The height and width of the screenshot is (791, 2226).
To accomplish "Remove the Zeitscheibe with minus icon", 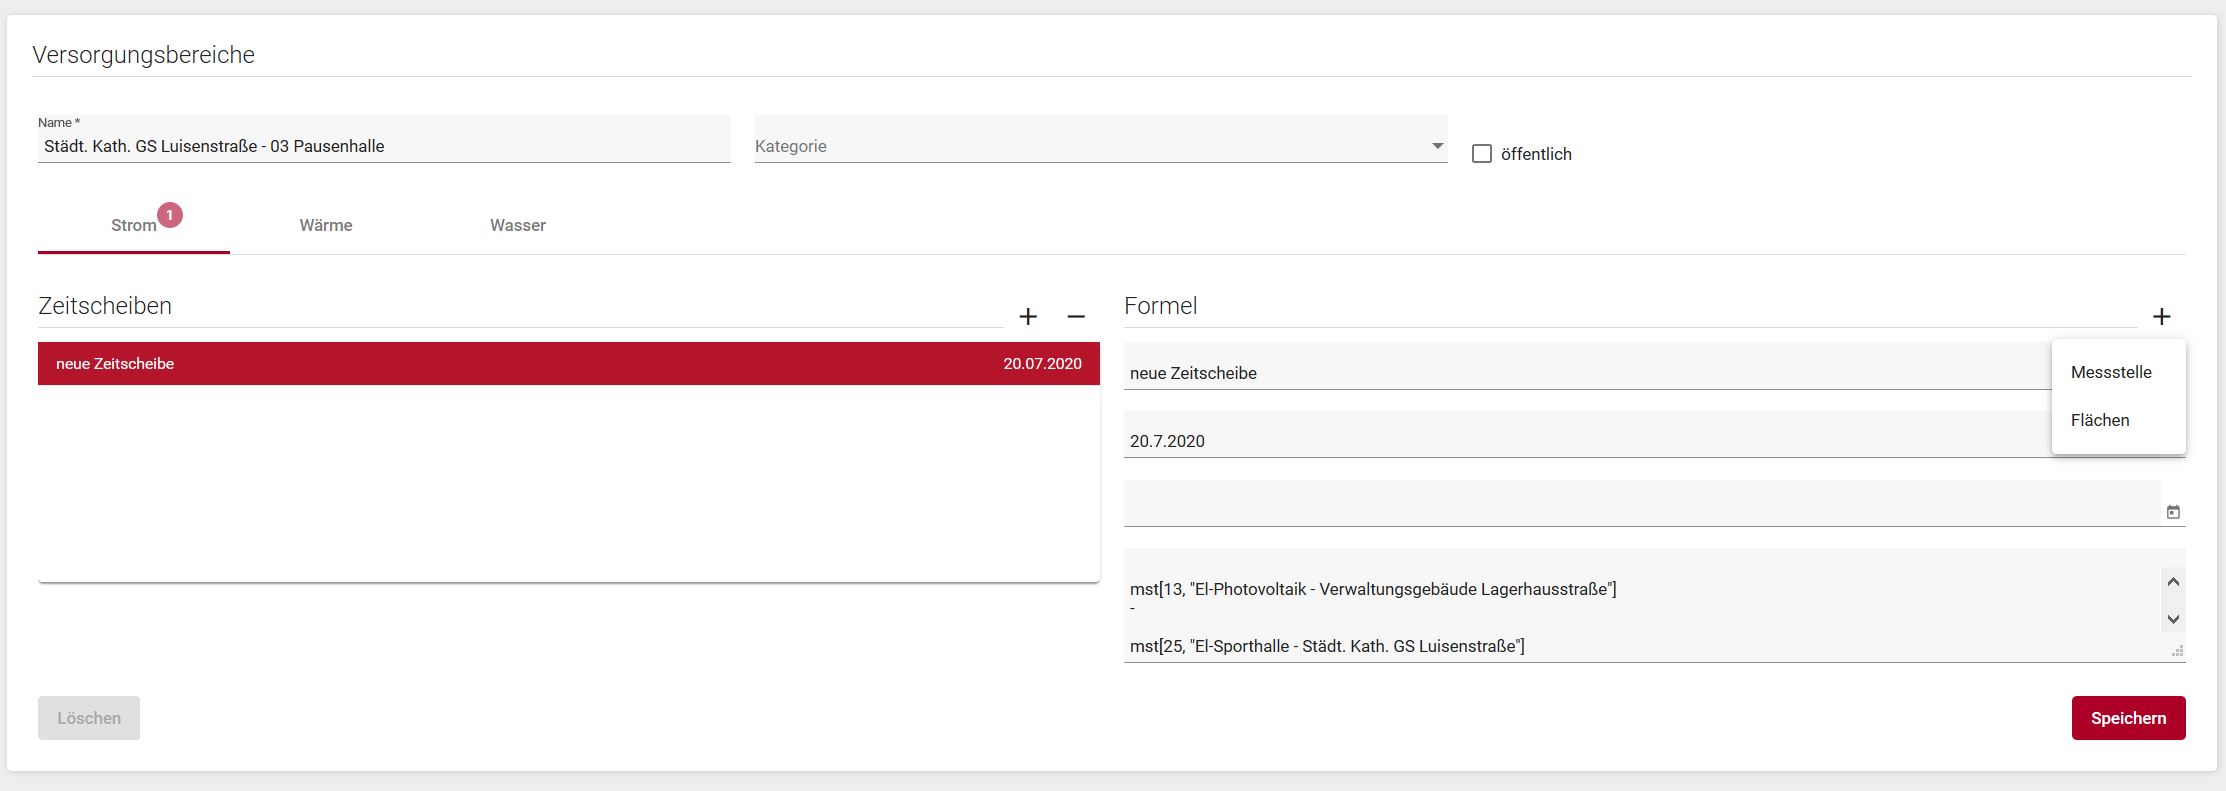I will tap(1076, 317).
